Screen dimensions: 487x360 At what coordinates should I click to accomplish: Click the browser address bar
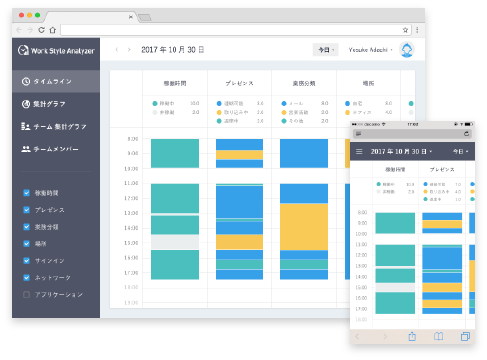232,30
